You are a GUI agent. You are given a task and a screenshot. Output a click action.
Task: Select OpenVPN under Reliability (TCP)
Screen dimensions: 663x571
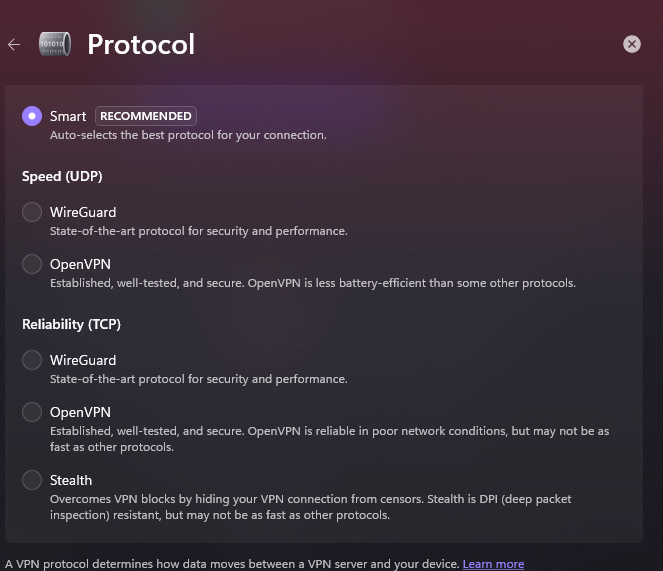[32, 412]
